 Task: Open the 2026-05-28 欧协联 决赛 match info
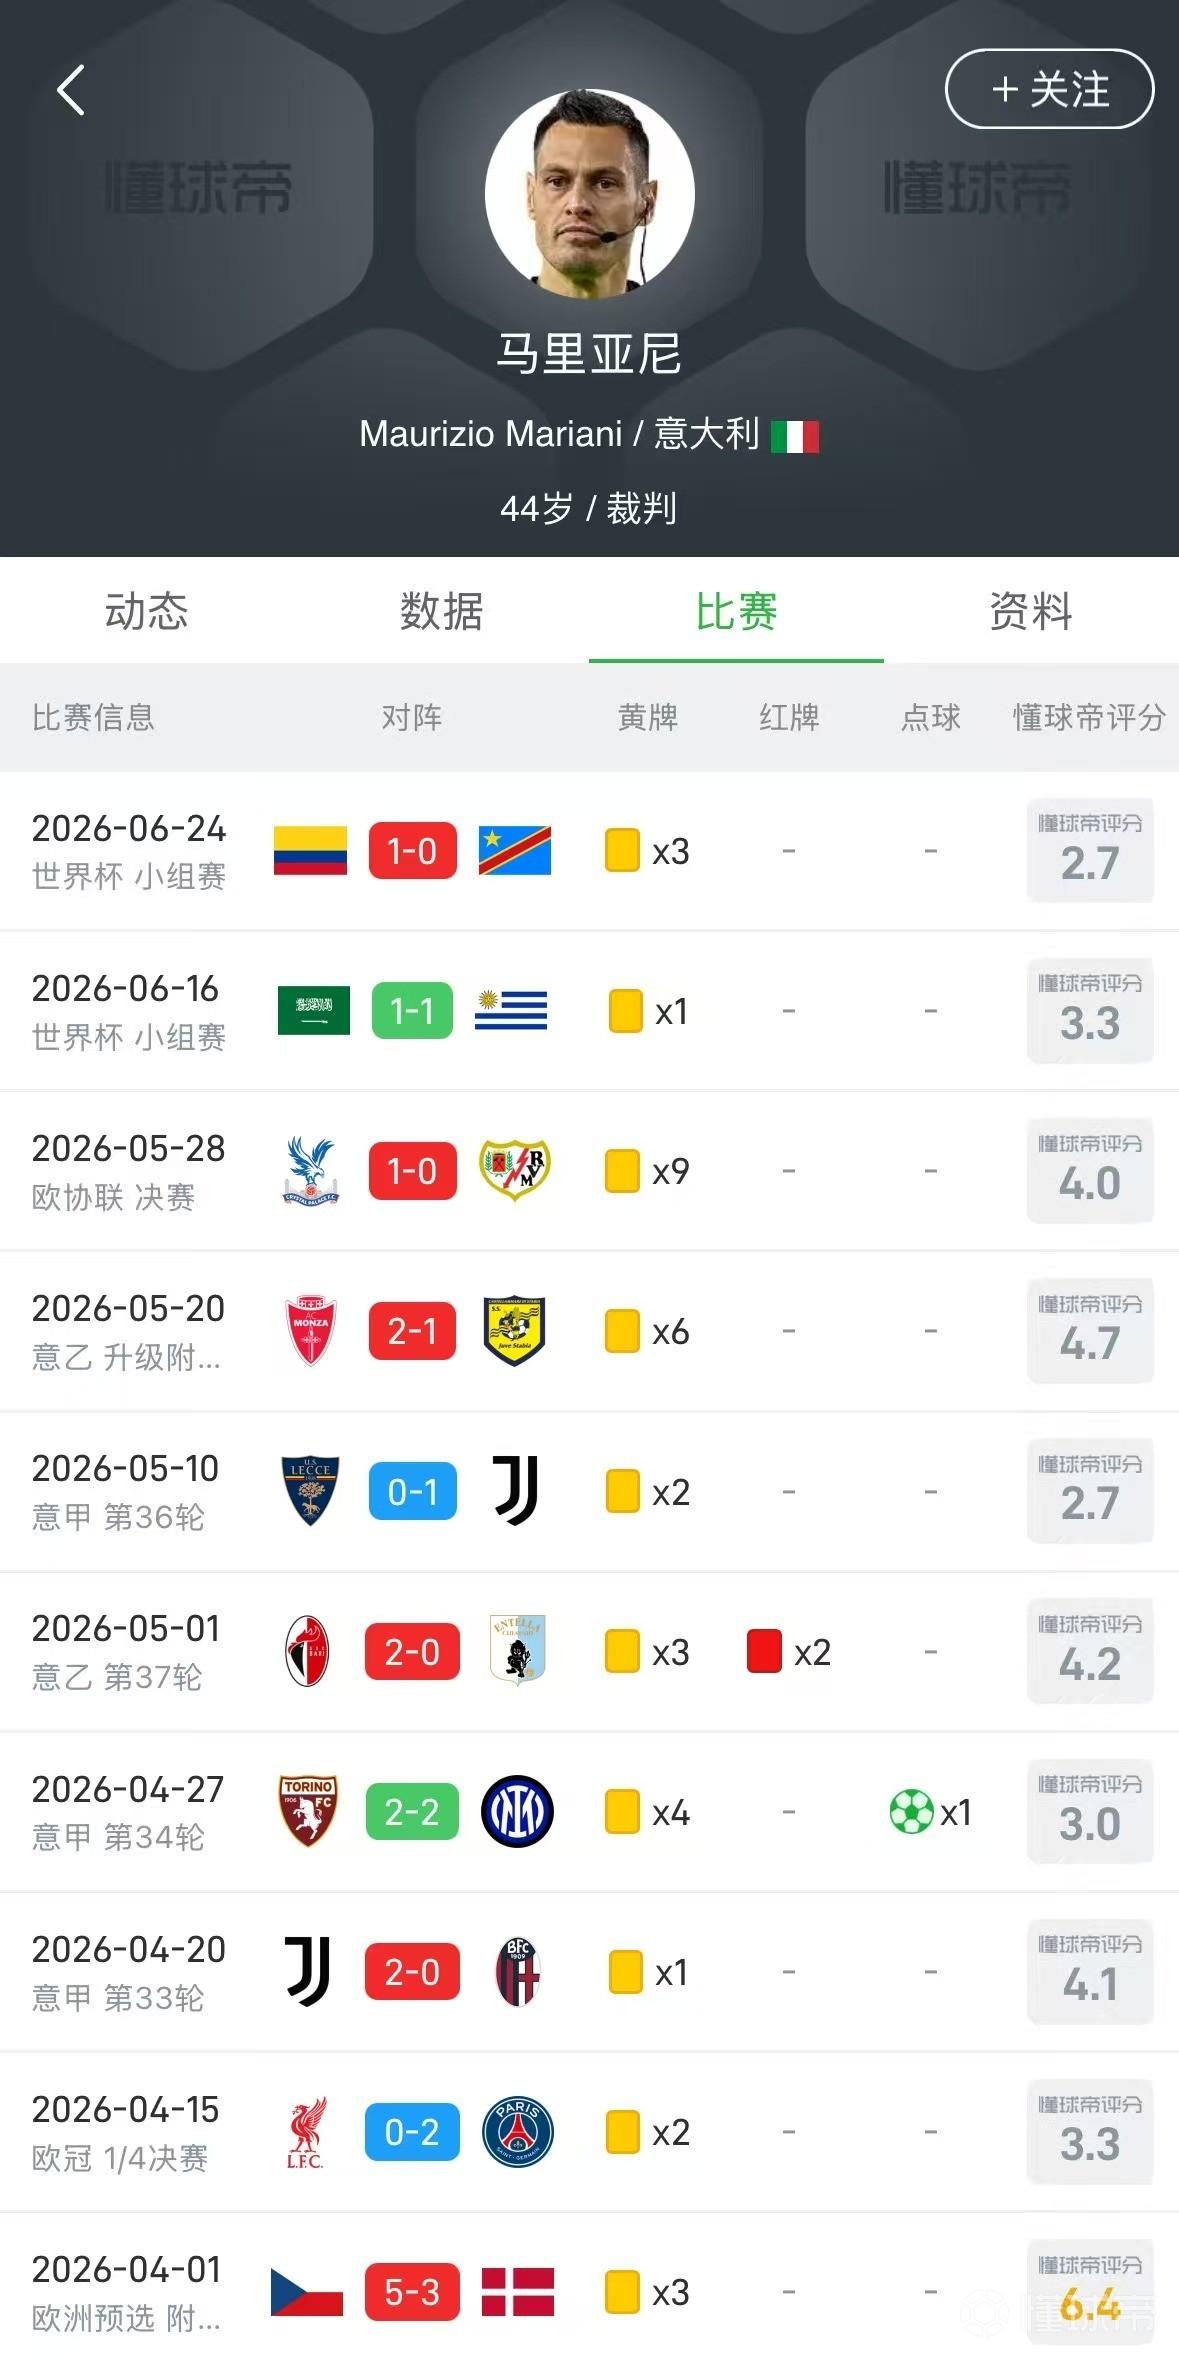[x=129, y=1171]
